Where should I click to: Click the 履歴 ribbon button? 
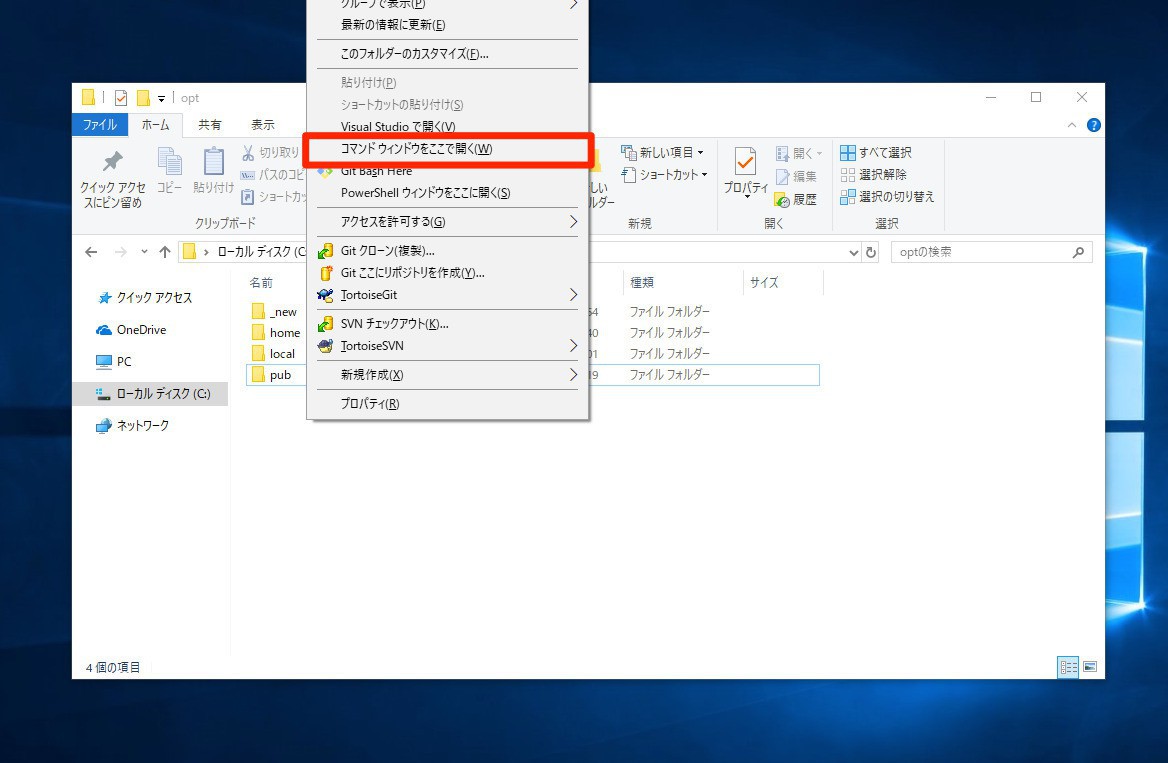tap(796, 200)
